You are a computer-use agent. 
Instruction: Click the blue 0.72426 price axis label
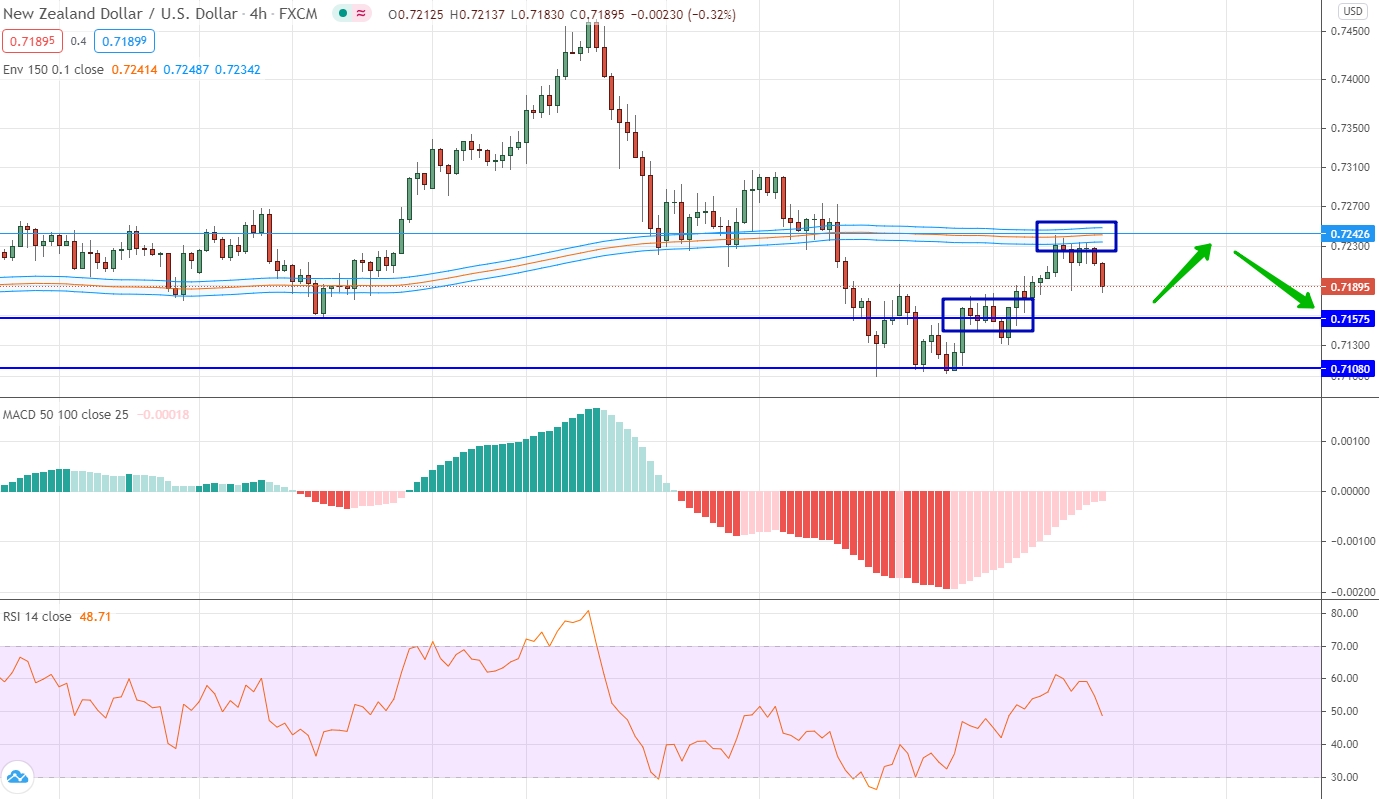click(1350, 234)
